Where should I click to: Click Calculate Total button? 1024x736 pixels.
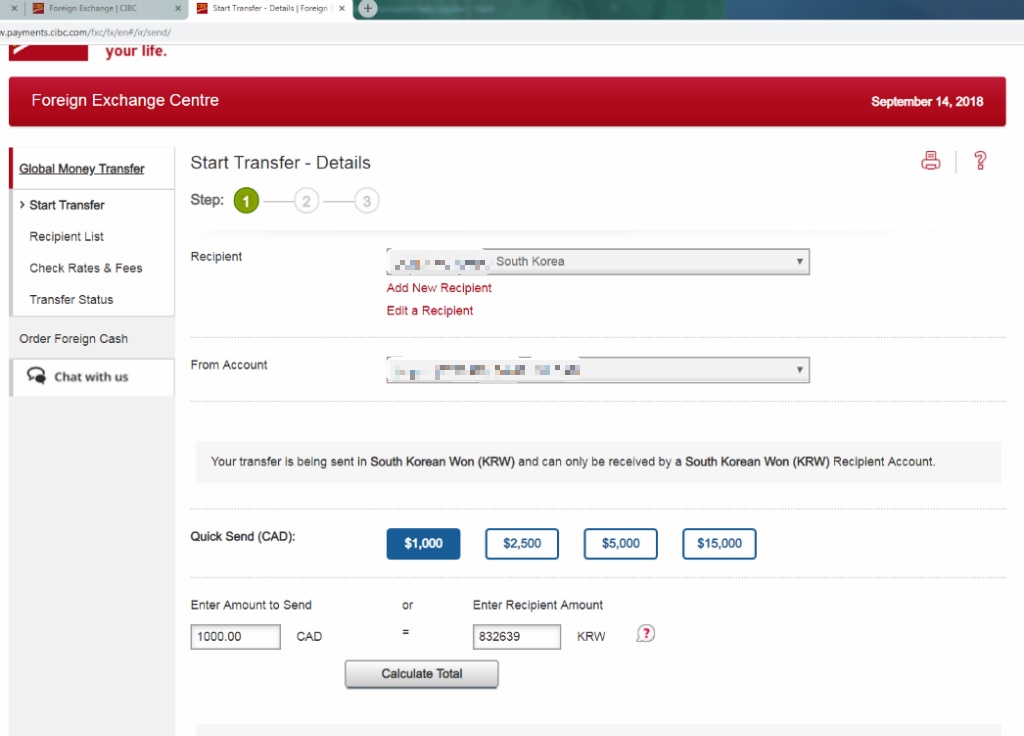[421, 674]
